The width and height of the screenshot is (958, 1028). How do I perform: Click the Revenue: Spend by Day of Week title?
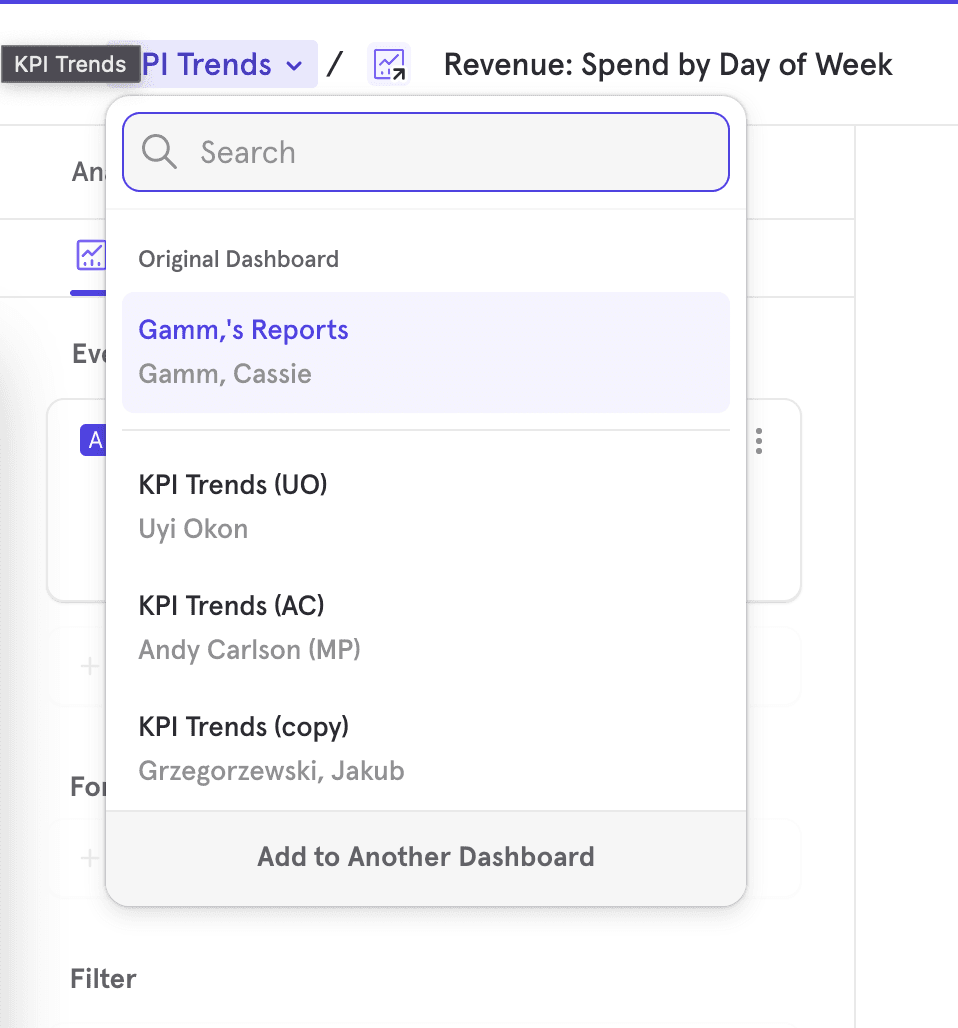pos(667,65)
